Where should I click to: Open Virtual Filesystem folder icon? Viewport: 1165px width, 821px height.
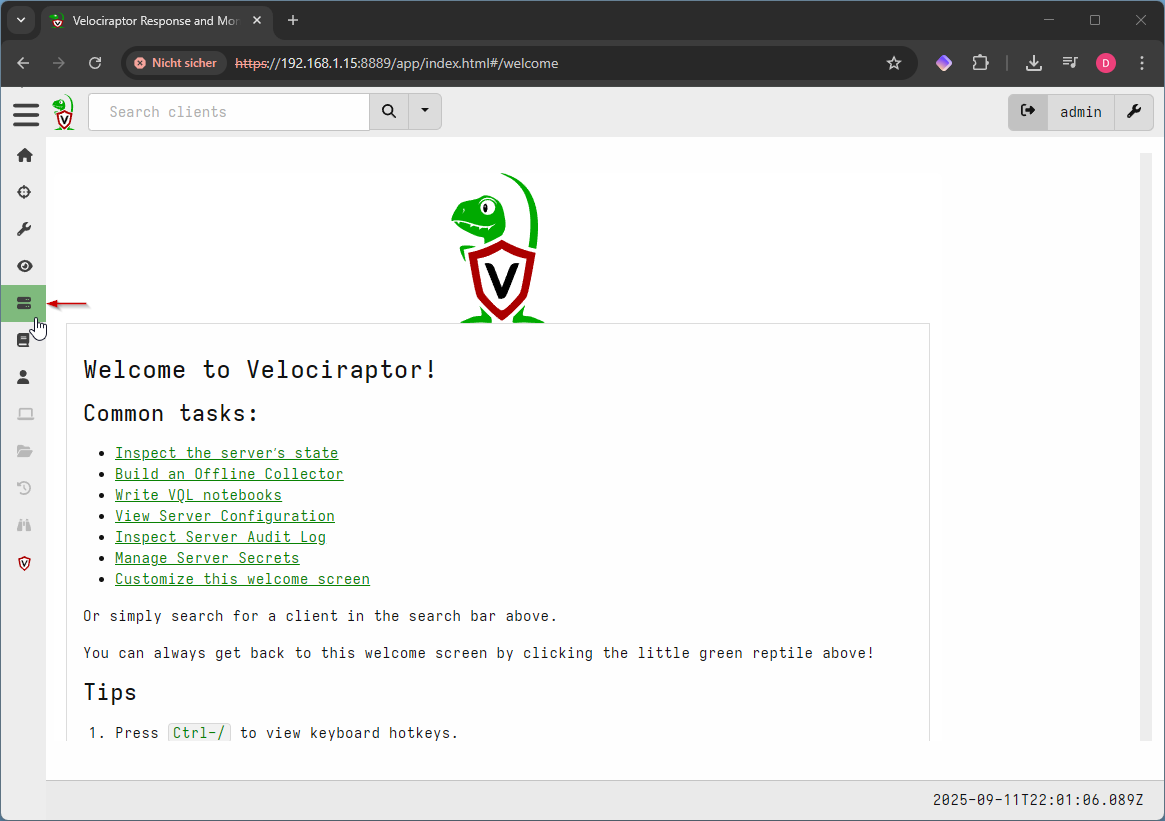pos(25,451)
